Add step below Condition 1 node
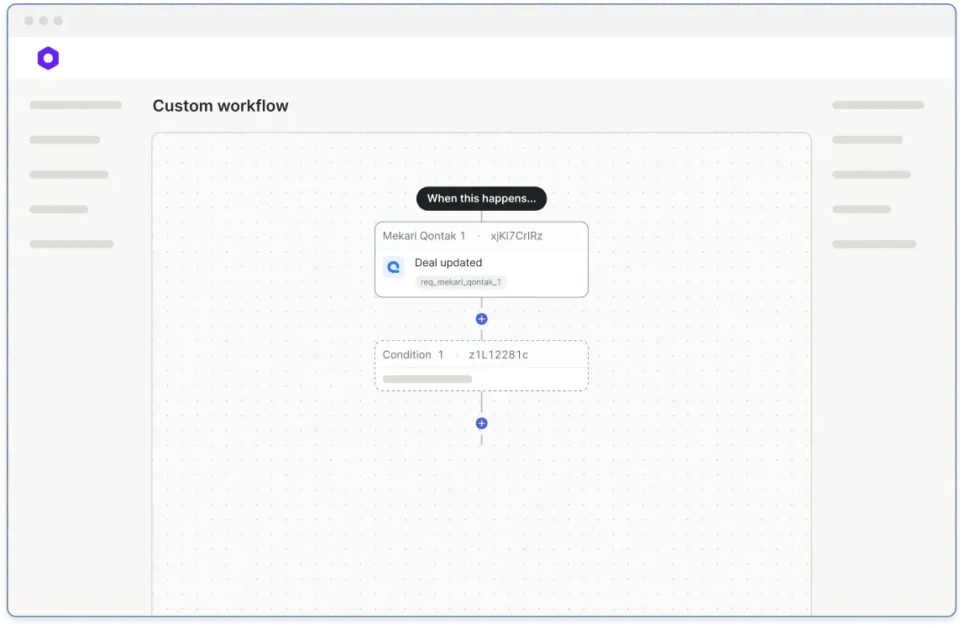 click(x=481, y=423)
